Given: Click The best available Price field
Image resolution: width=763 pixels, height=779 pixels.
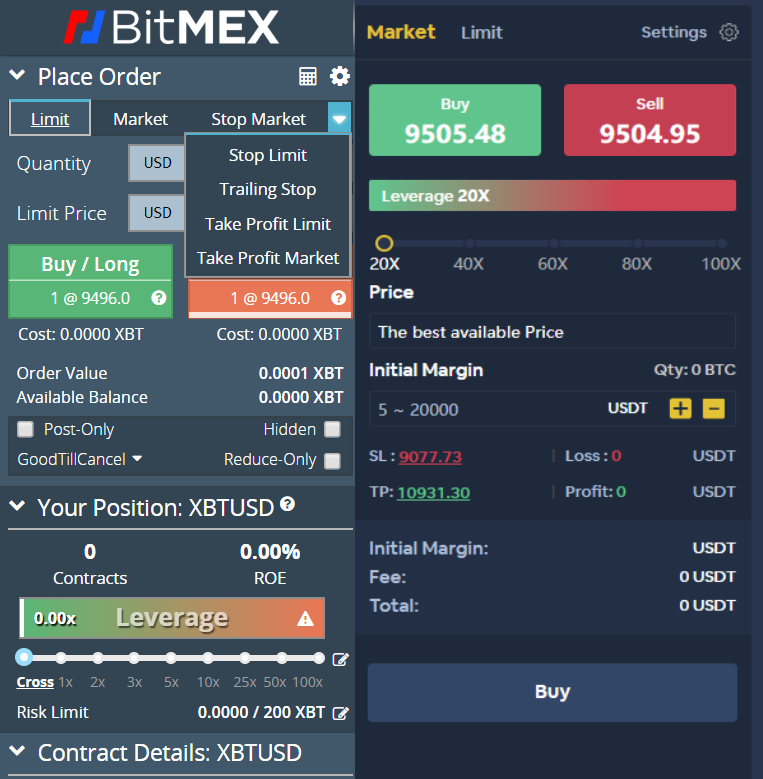Looking at the screenshot, I should [552, 331].
